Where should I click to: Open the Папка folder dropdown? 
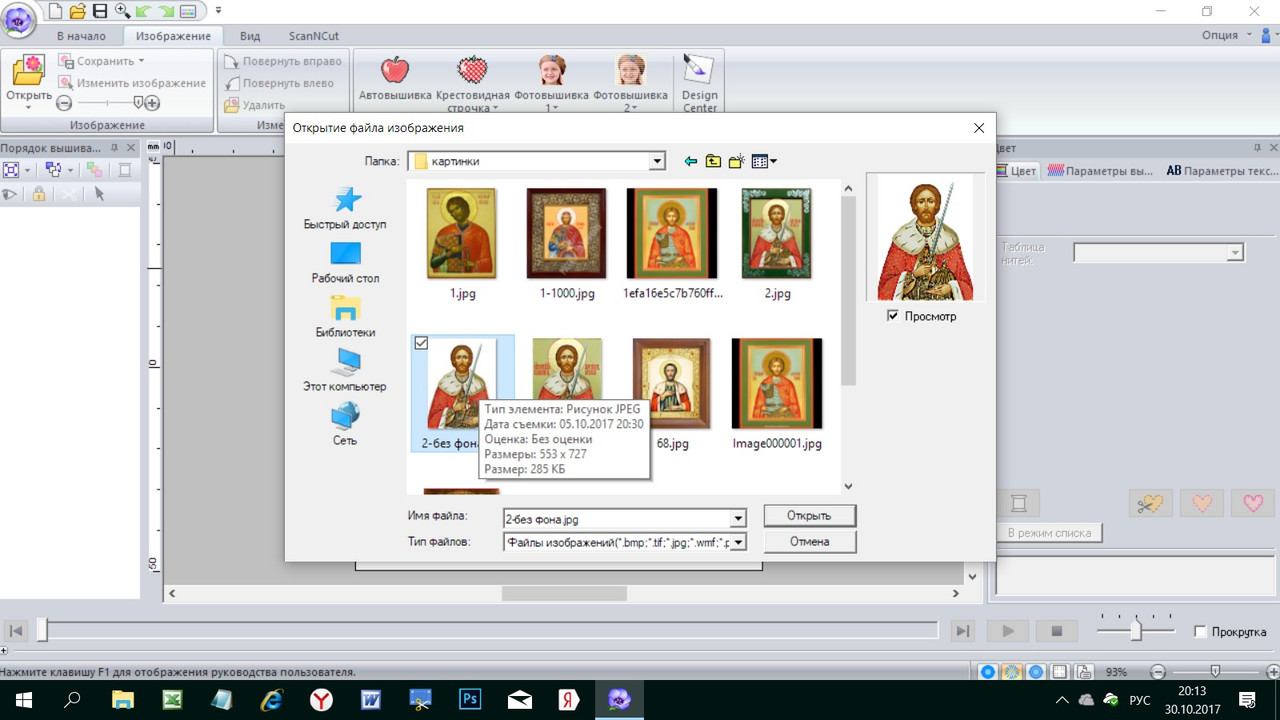[x=657, y=161]
